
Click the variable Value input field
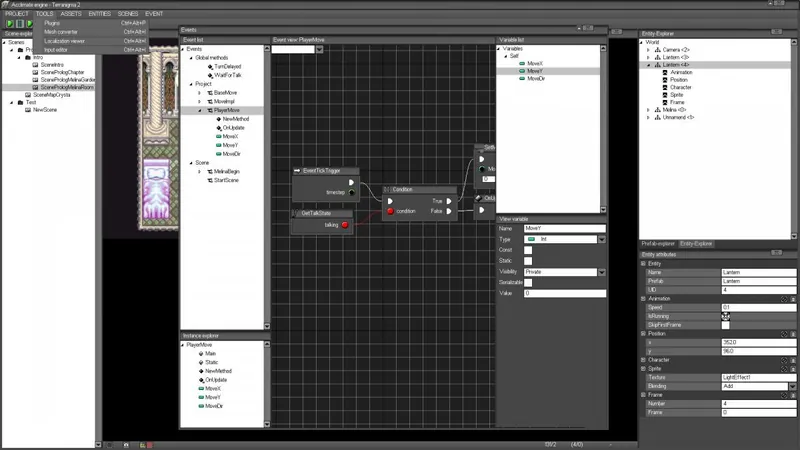[x=565, y=293]
